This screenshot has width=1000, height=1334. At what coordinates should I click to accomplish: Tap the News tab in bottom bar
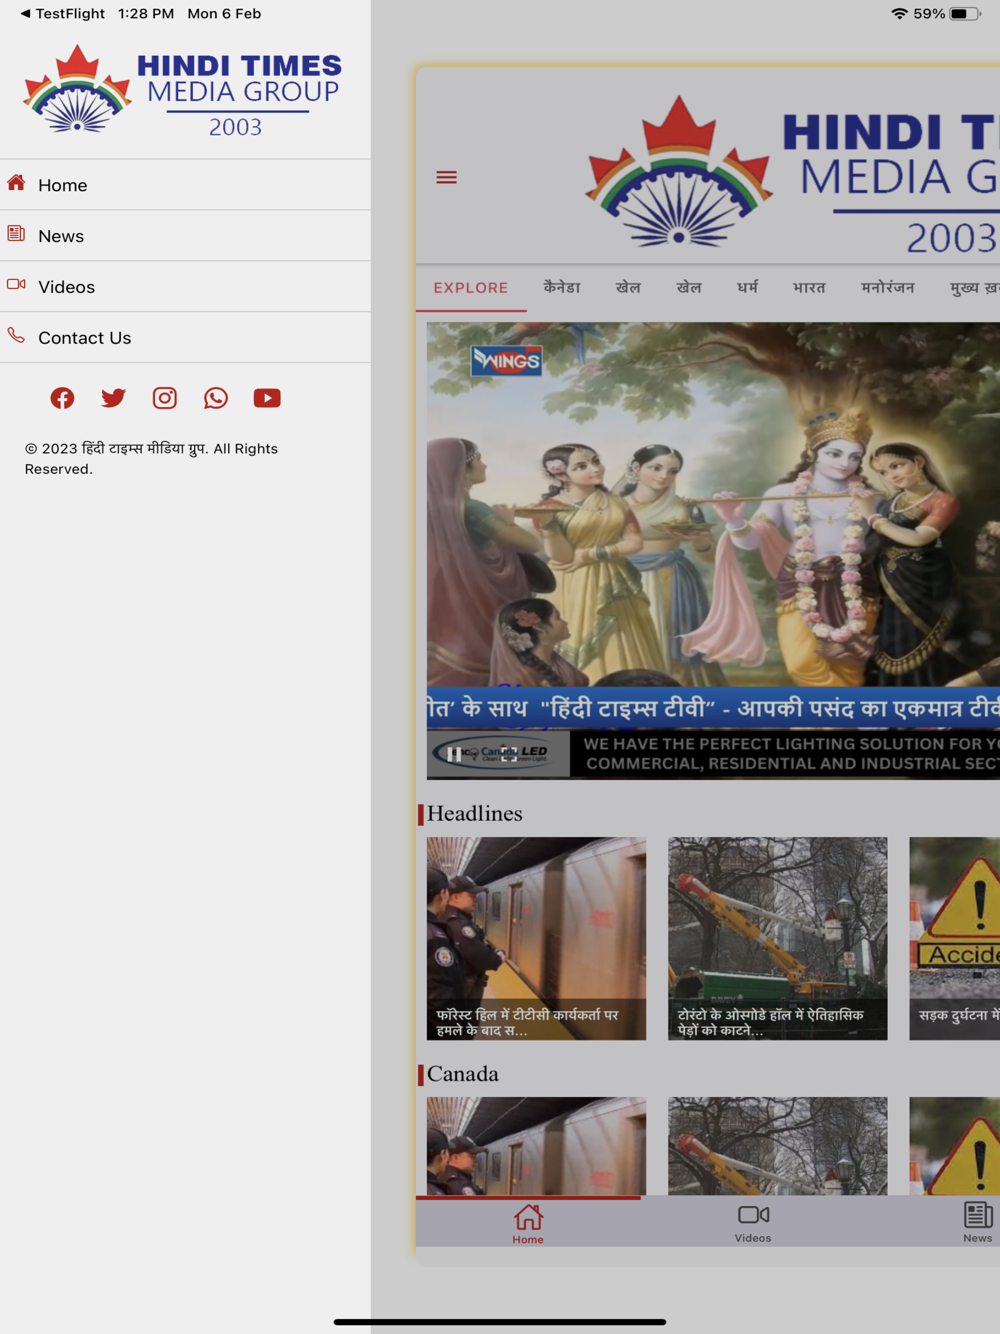coord(977,1223)
